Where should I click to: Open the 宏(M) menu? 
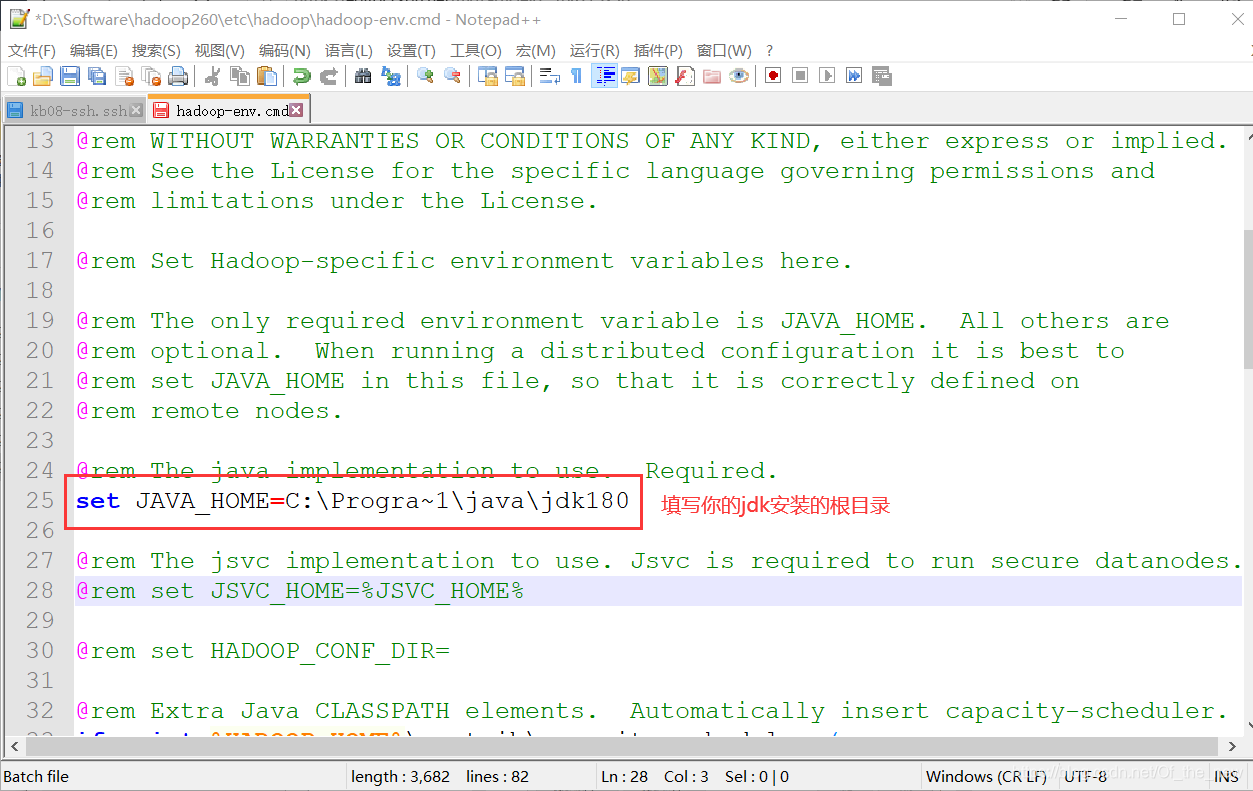(535, 50)
